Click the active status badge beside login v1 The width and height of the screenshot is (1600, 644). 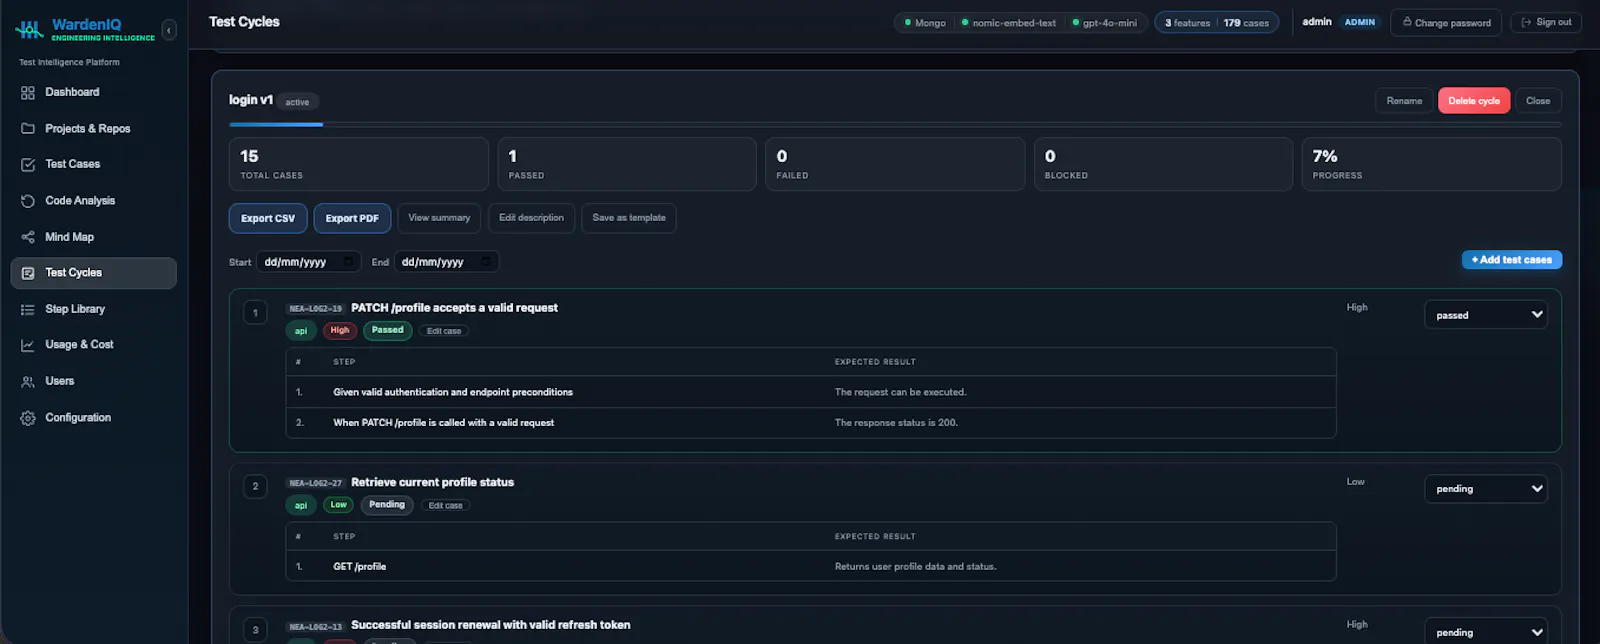[297, 102]
